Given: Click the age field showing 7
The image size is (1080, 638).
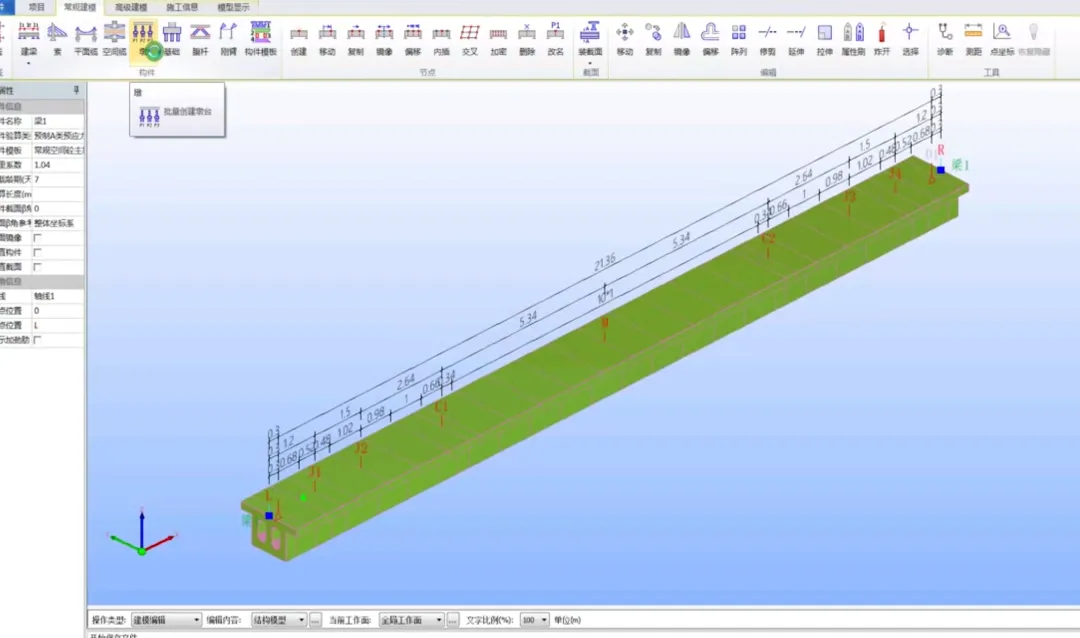Looking at the screenshot, I should [x=58, y=179].
